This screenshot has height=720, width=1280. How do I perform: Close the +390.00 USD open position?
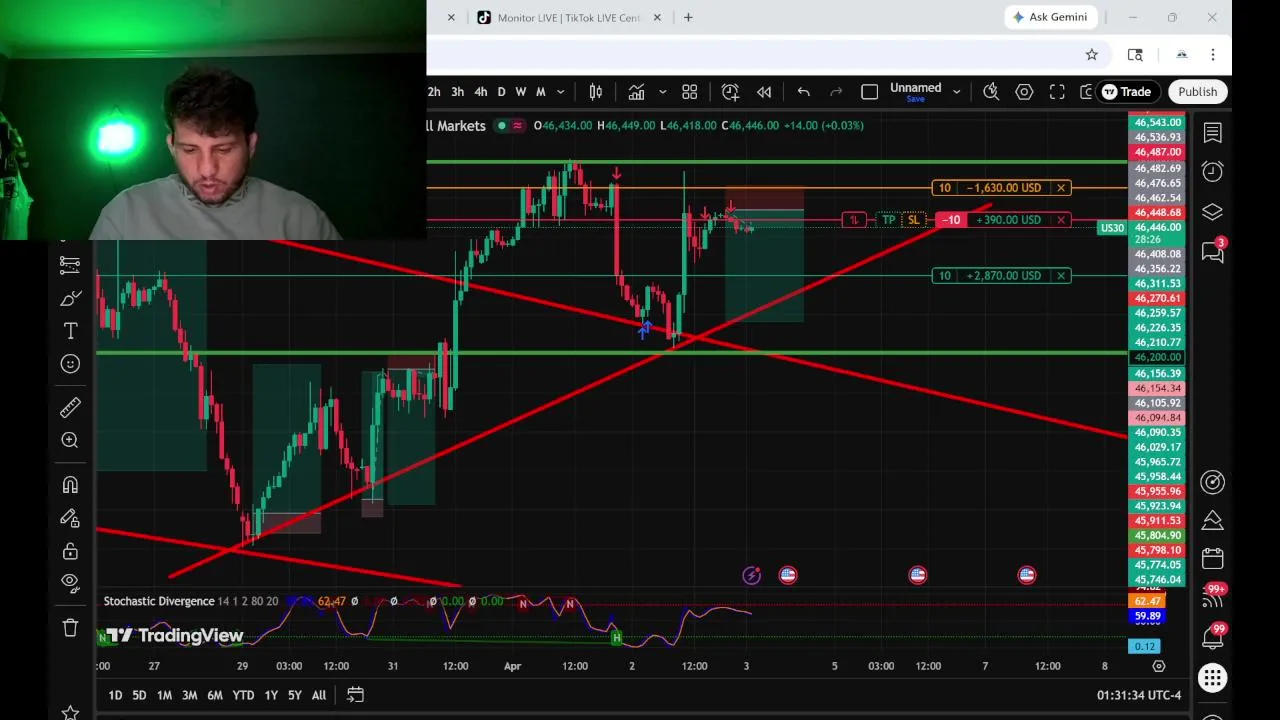(1061, 220)
